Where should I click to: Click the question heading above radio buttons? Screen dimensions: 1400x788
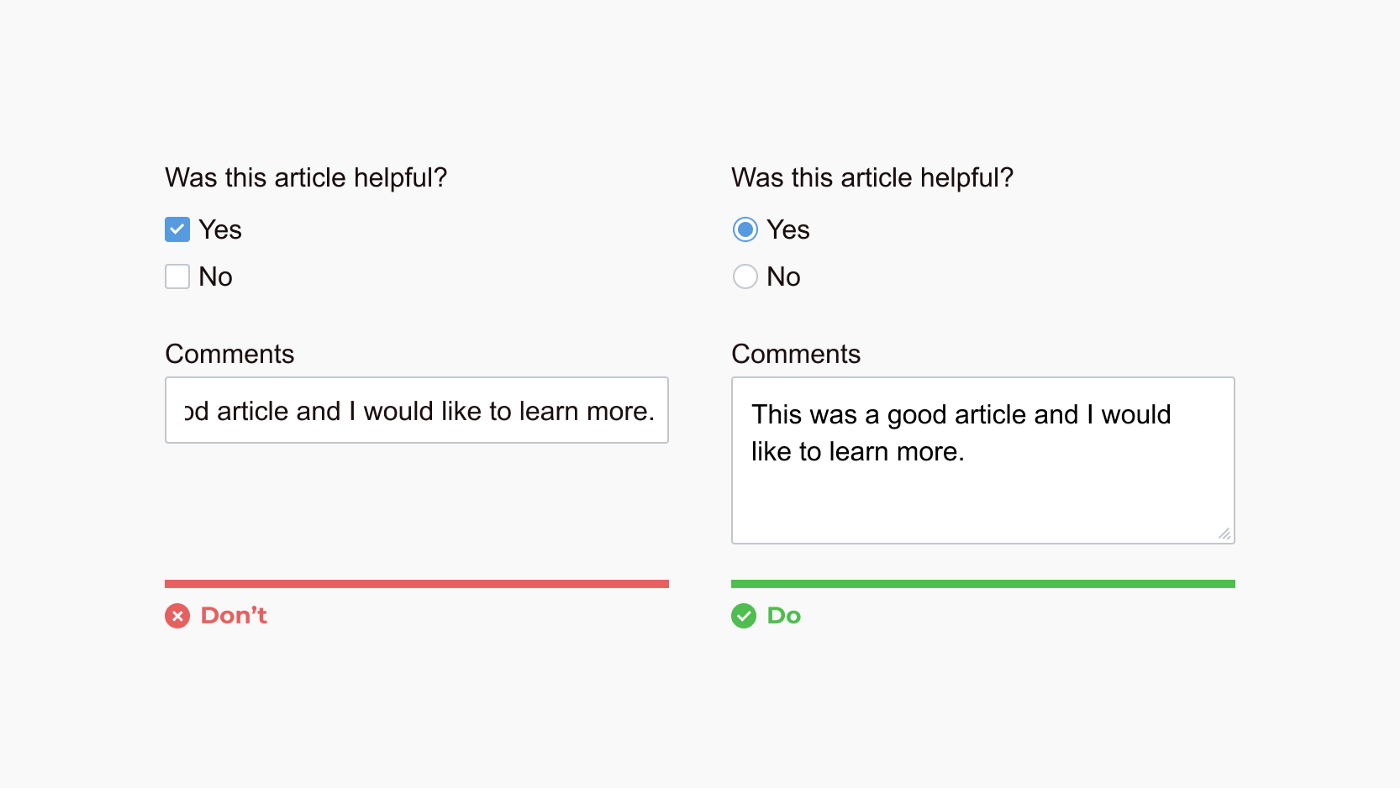[x=873, y=178]
